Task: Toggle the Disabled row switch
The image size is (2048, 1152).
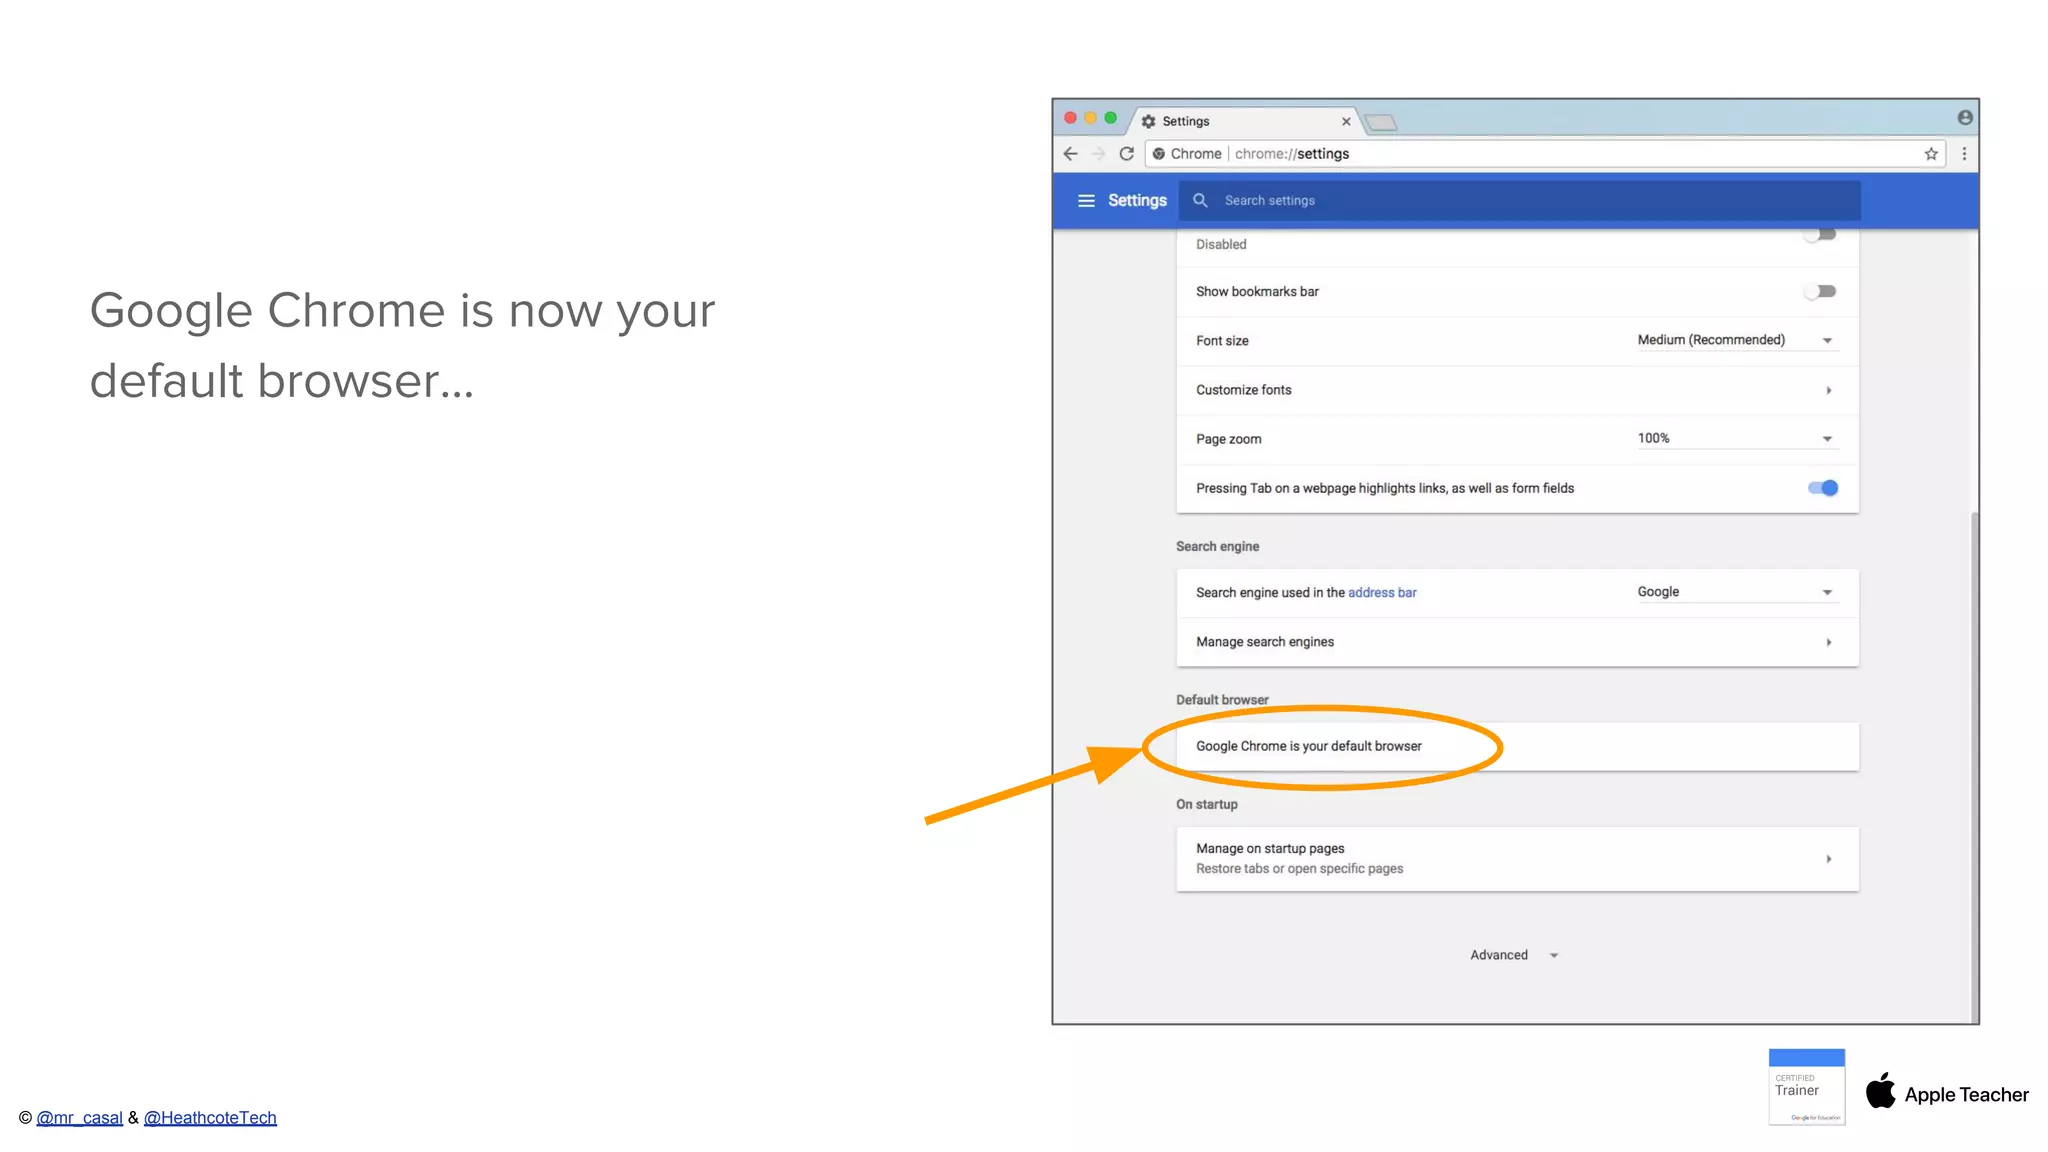Action: coord(1821,235)
